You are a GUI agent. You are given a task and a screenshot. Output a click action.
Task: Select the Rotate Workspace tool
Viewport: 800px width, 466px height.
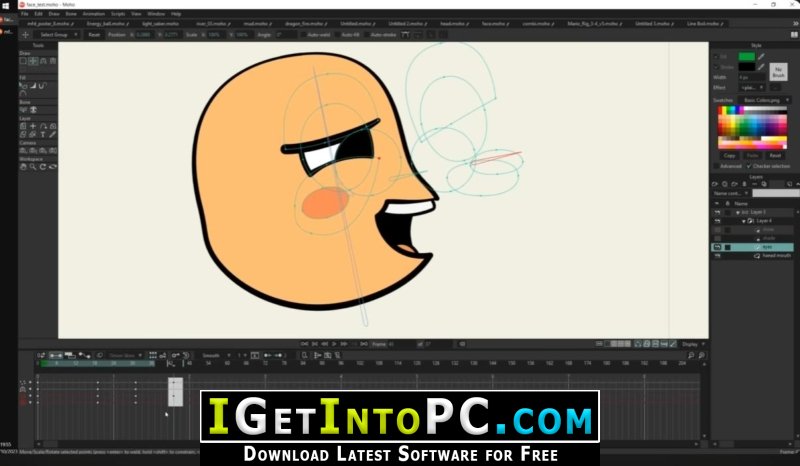tap(43, 167)
